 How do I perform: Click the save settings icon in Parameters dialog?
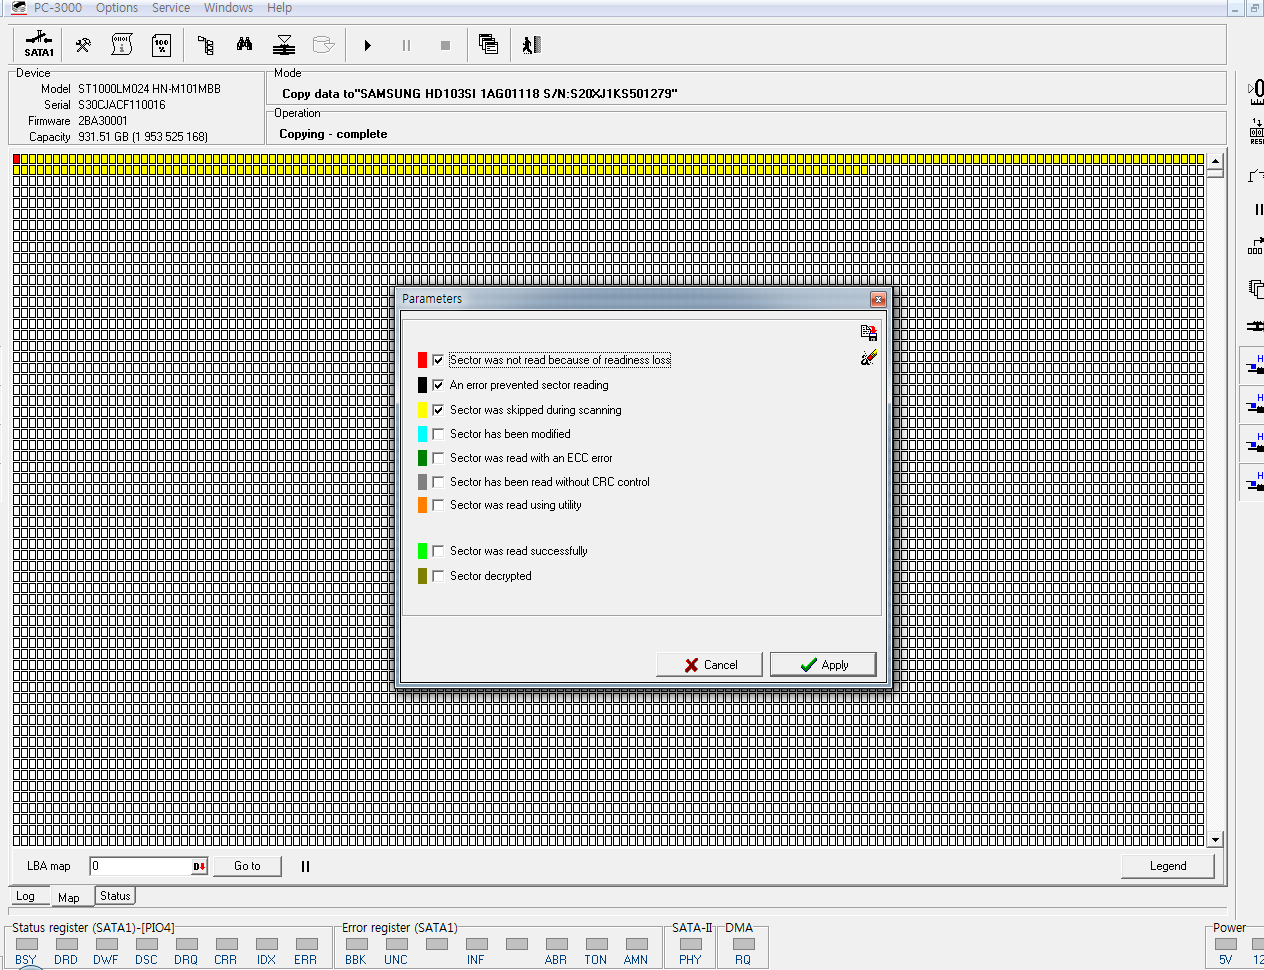[x=868, y=333]
